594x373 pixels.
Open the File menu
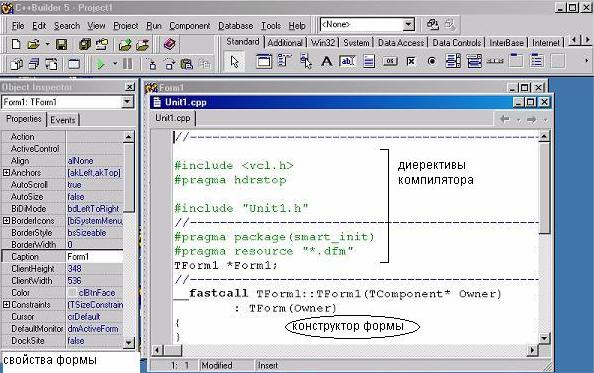click(17, 26)
